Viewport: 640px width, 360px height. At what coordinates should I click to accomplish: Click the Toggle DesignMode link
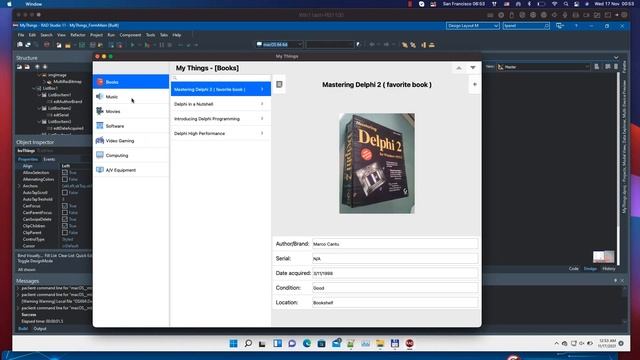point(35,261)
